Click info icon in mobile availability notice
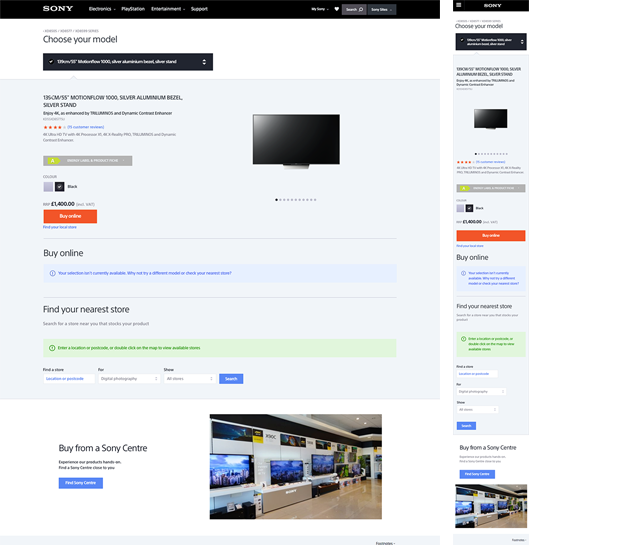Image resolution: width=620 pixels, height=545 pixels. pyautogui.click(x=463, y=273)
